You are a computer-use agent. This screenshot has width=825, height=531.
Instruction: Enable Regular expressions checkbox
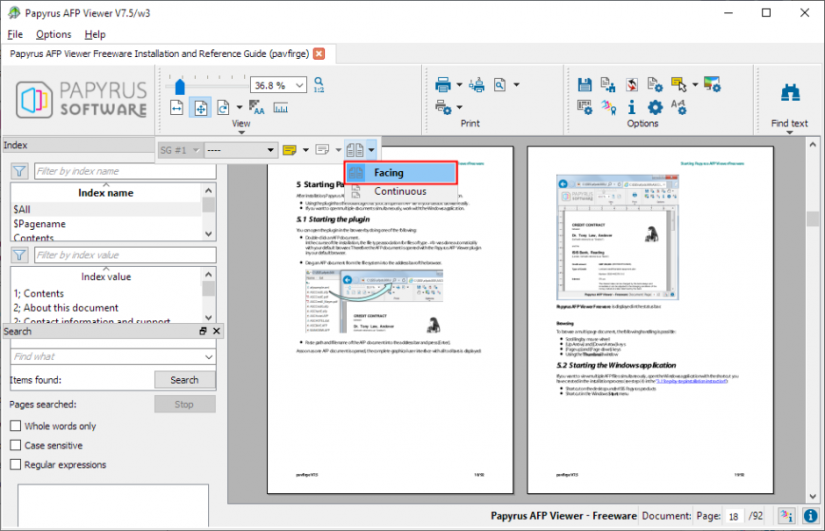pos(16,464)
